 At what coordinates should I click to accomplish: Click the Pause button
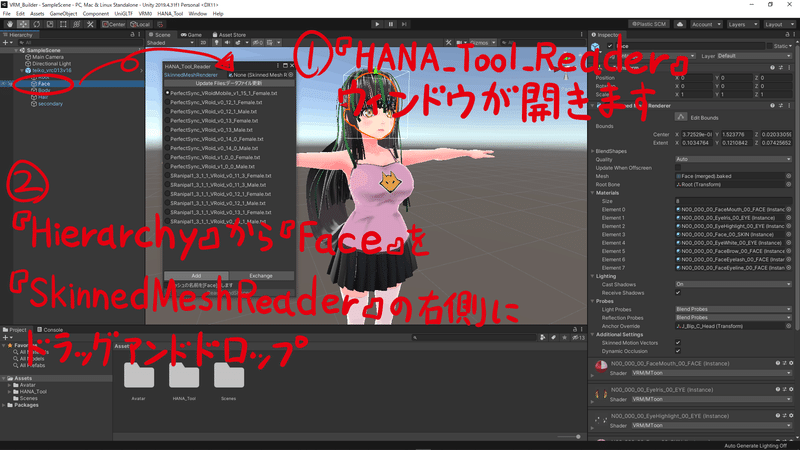coord(391,24)
